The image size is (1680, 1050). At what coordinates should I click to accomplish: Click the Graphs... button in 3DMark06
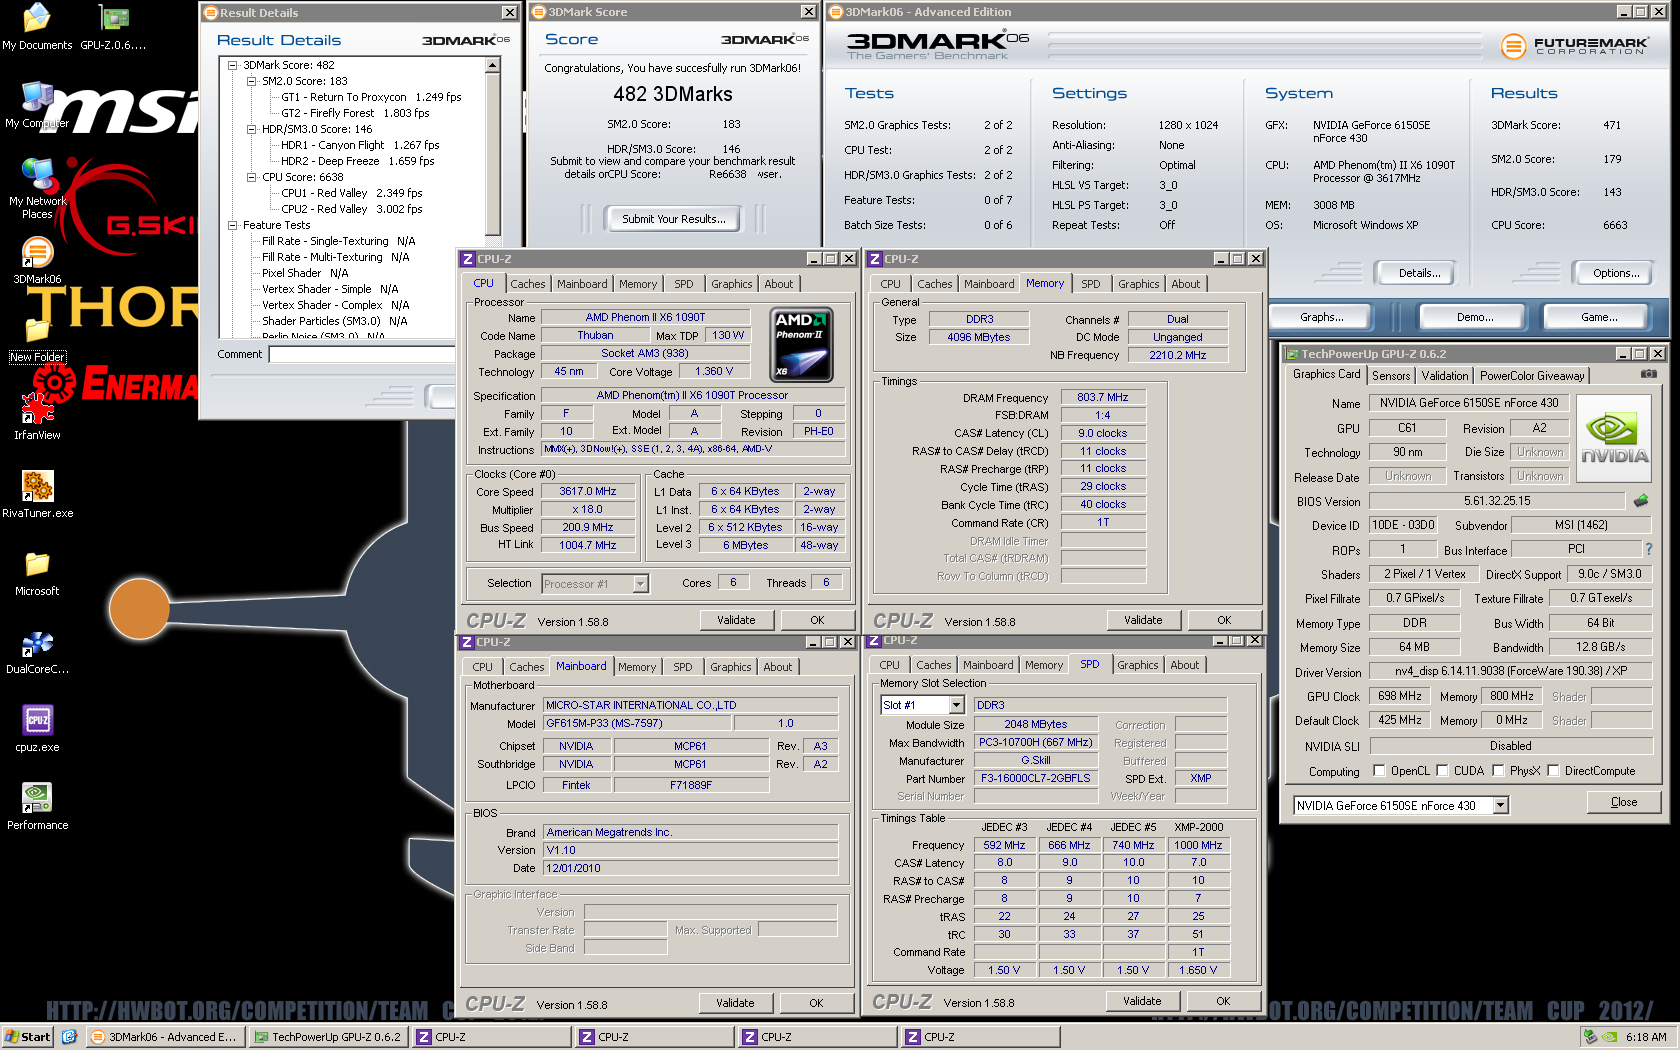pyautogui.click(x=1321, y=317)
